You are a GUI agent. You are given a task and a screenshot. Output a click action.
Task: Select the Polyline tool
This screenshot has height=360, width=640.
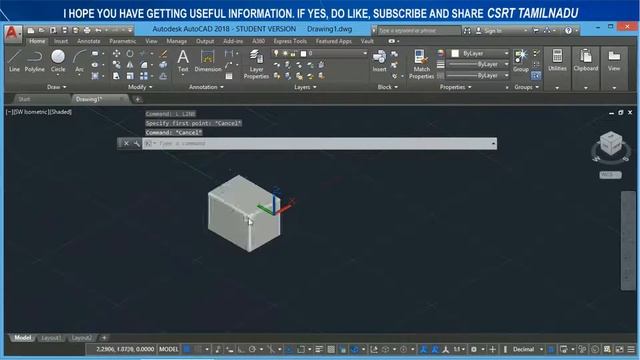coord(35,61)
